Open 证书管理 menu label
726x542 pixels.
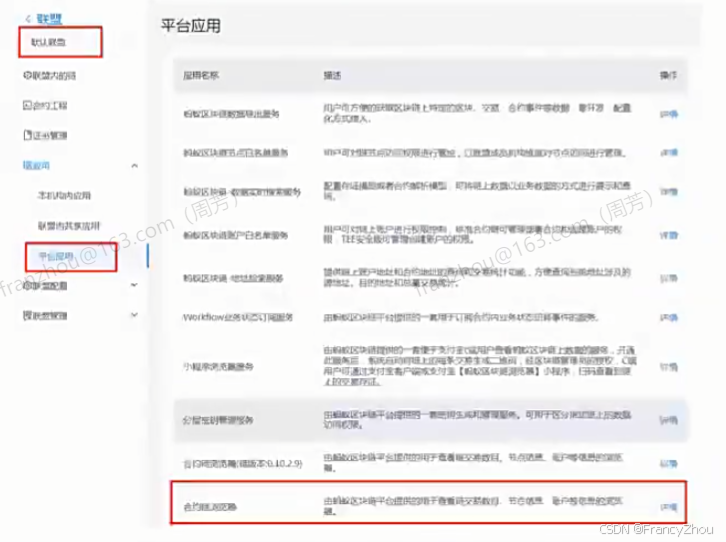tap(50, 135)
